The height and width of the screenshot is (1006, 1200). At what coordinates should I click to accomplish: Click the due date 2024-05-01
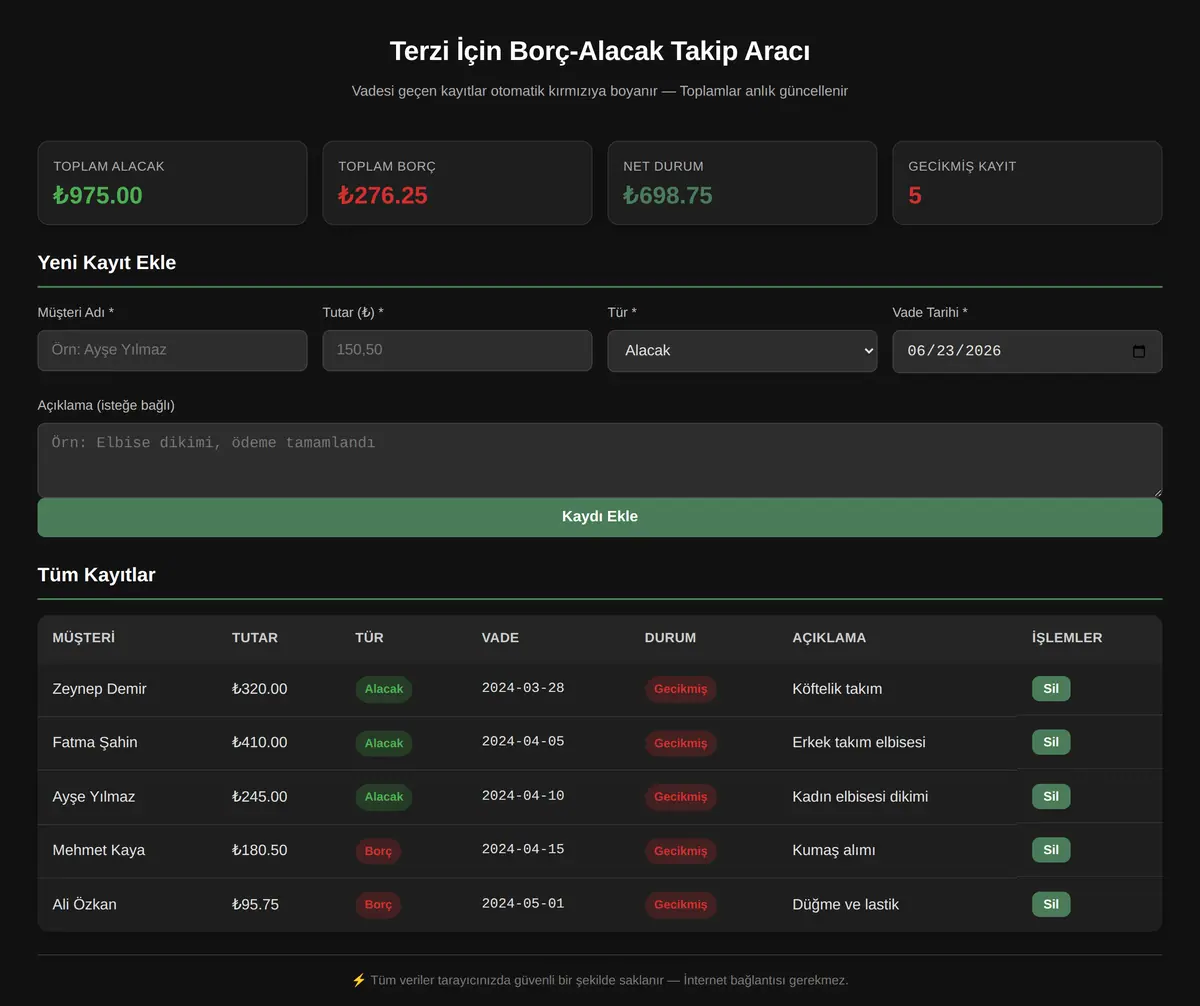coord(523,904)
